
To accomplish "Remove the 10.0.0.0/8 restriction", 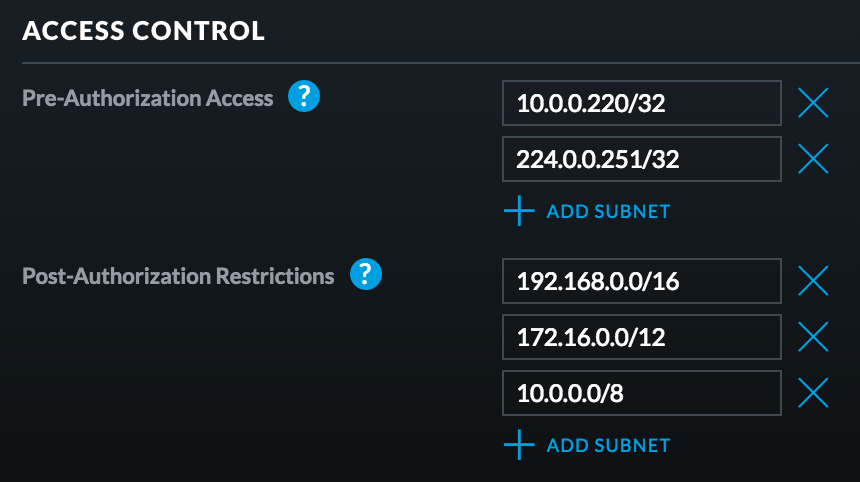I will pyautogui.click(x=813, y=393).
